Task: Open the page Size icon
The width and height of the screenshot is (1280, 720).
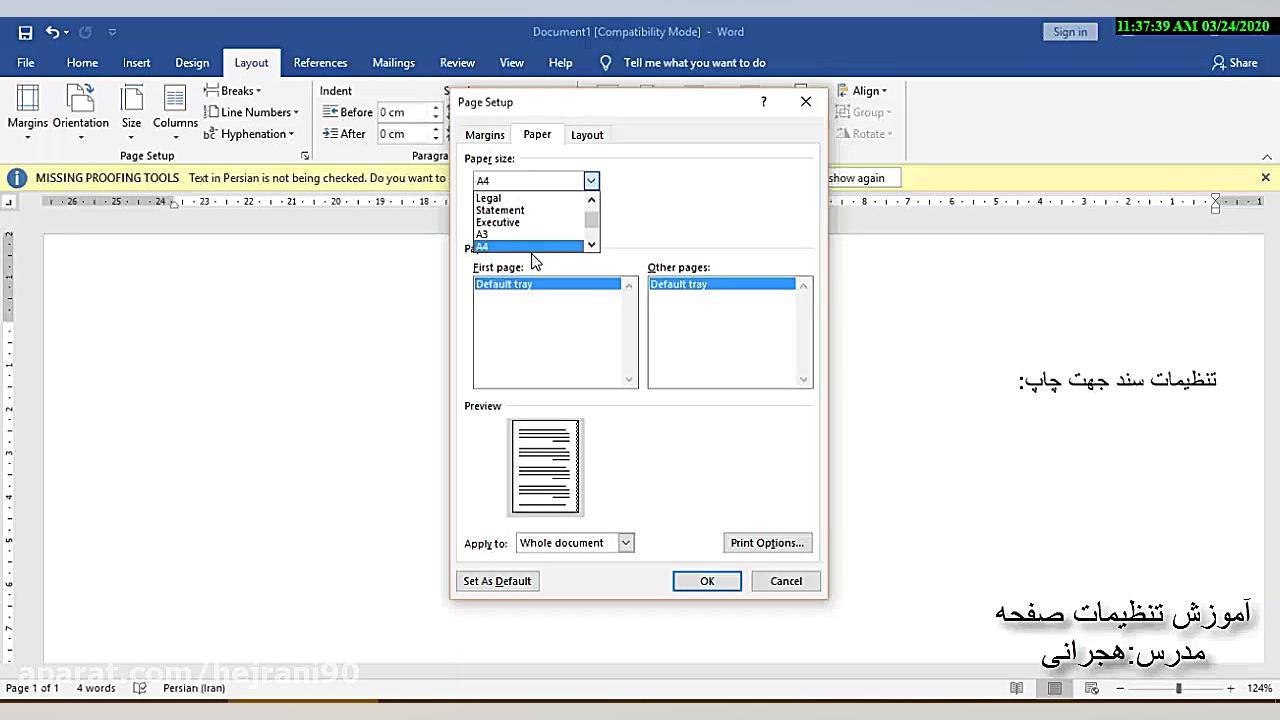Action: [131, 100]
